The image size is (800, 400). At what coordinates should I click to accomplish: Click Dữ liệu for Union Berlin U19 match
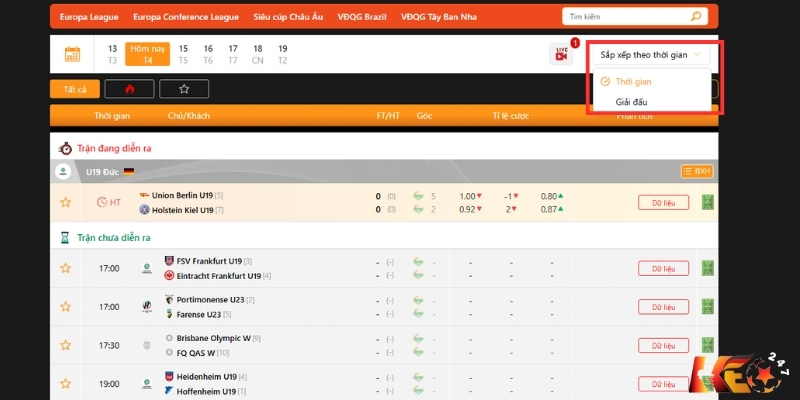pyautogui.click(x=663, y=203)
